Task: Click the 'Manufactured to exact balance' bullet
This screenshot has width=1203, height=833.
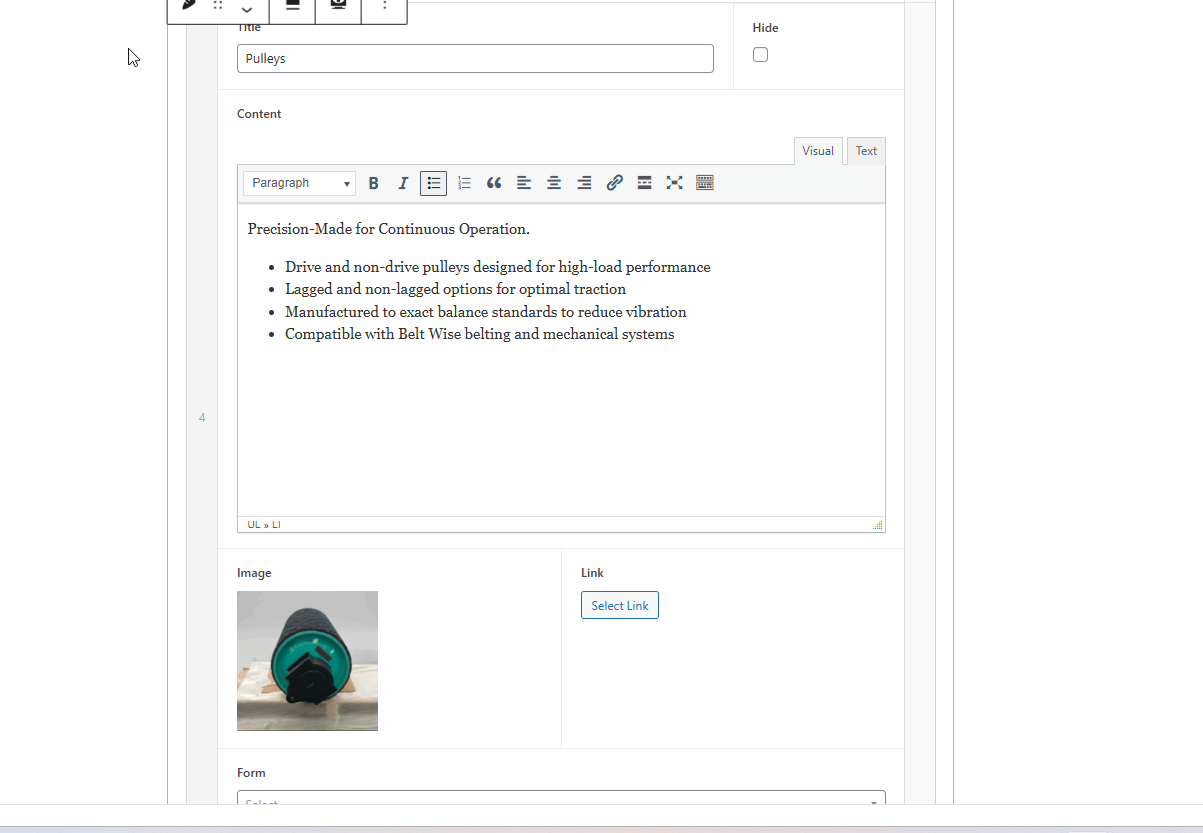Action: click(x=486, y=312)
